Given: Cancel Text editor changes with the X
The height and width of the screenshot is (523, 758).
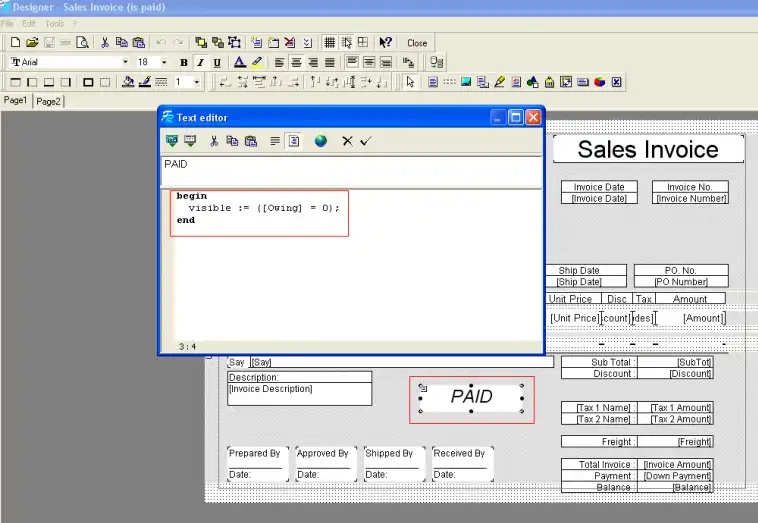Looking at the screenshot, I should (347, 141).
